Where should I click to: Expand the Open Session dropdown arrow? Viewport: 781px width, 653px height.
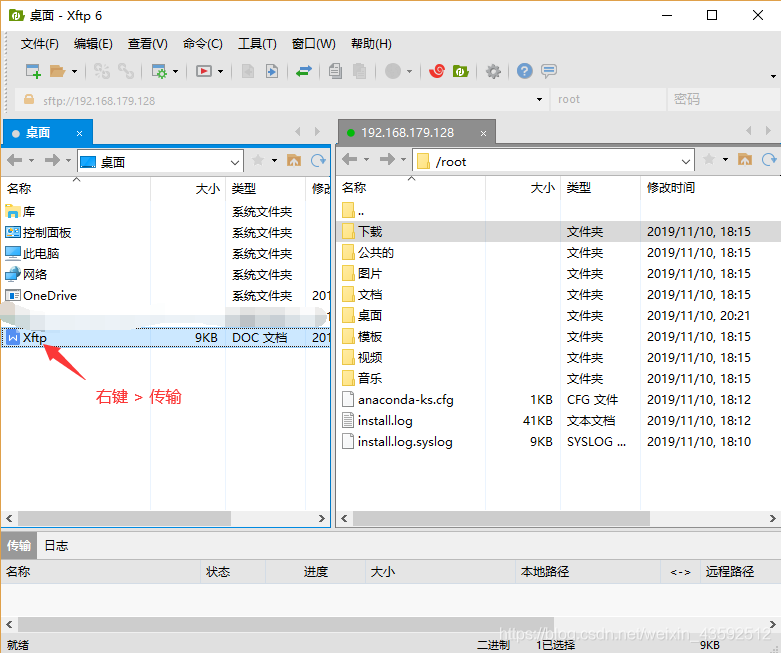[74, 72]
